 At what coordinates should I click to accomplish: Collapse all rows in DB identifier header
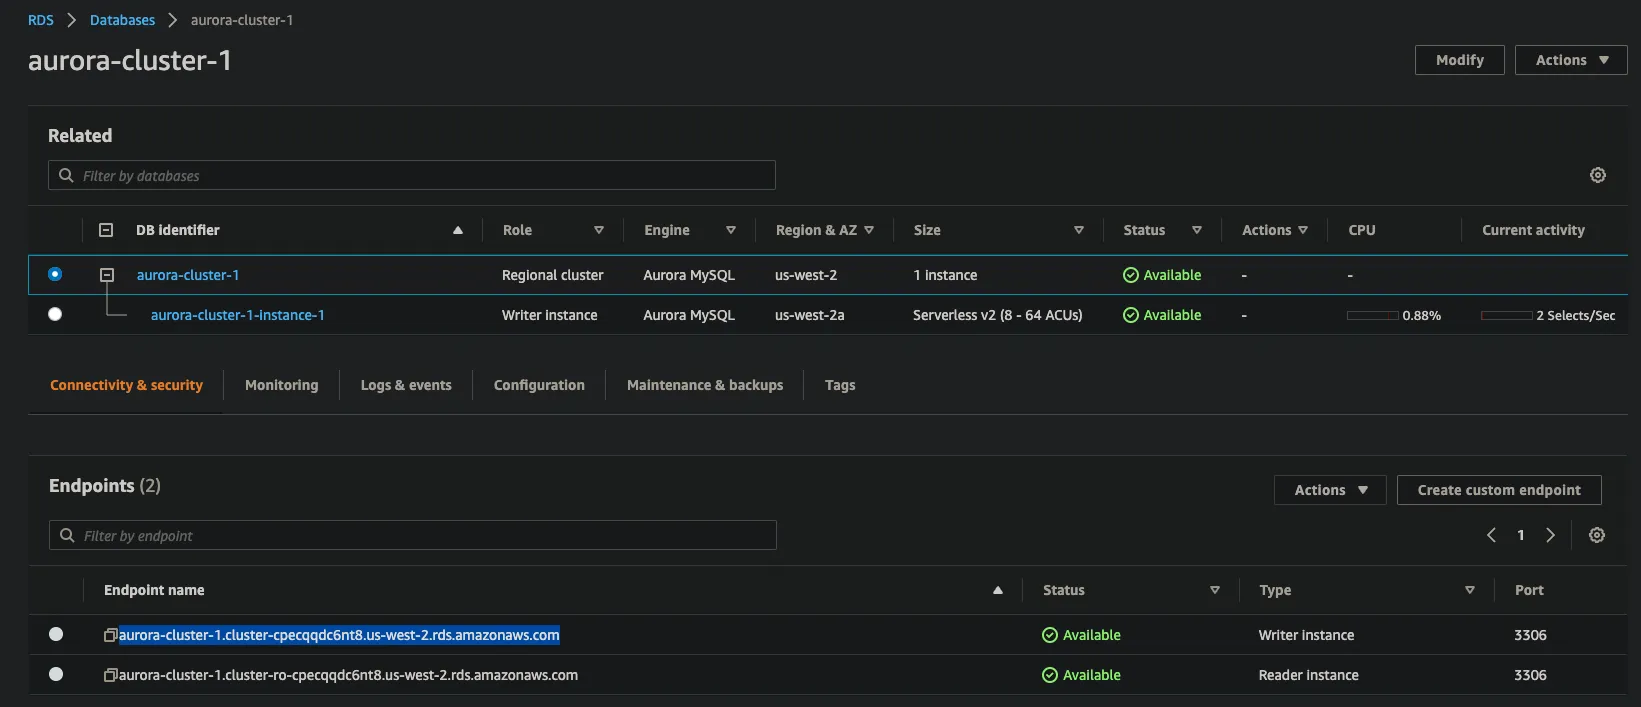point(106,230)
